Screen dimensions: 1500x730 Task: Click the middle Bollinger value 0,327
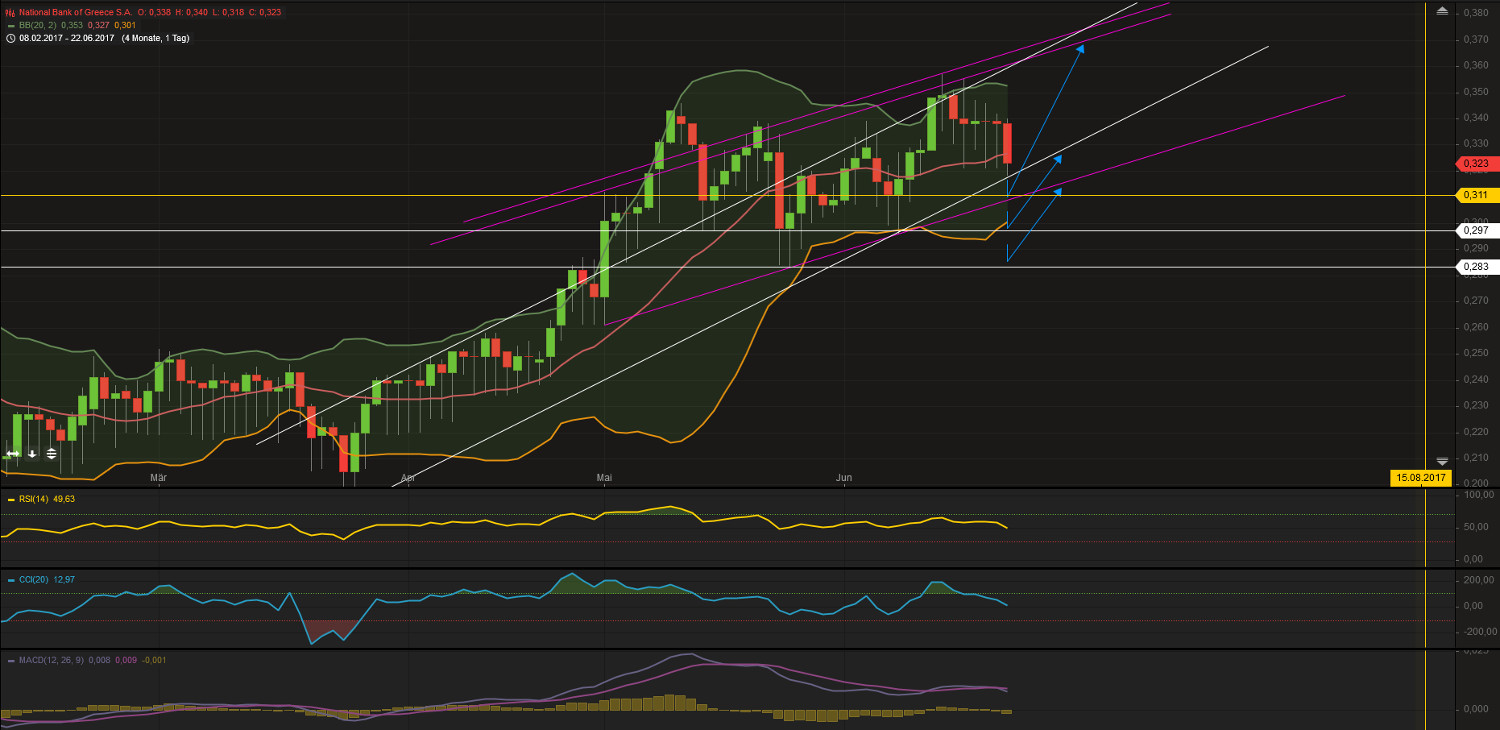coord(99,25)
